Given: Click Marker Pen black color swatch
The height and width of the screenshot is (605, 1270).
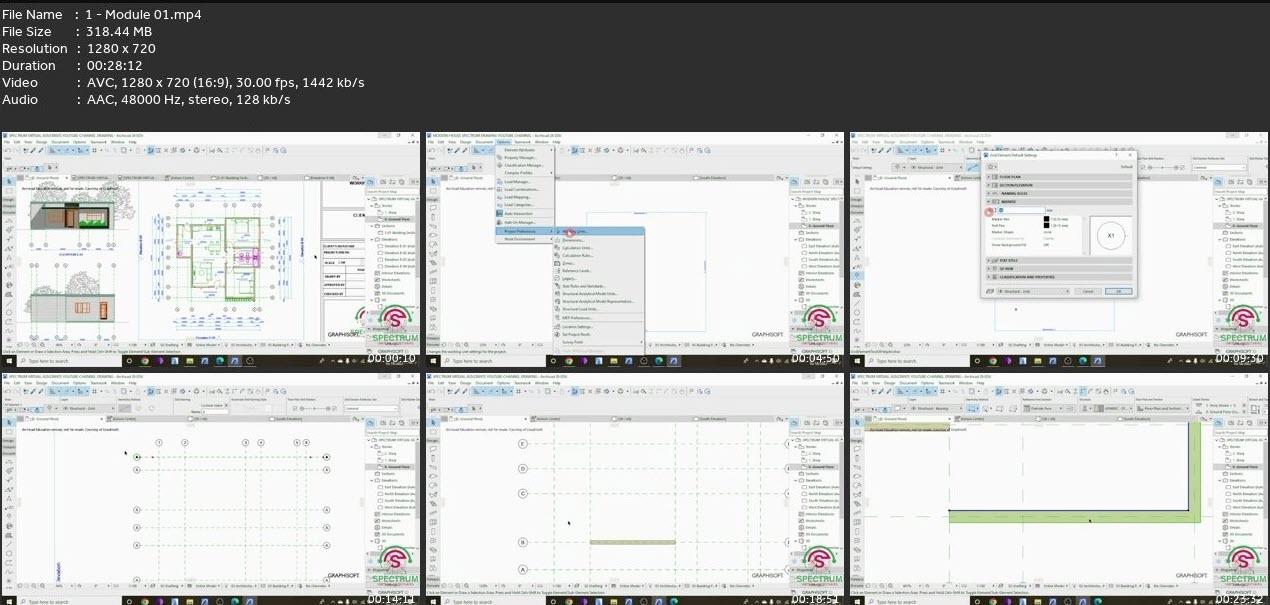Looking at the screenshot, I should click(1046, 219).
